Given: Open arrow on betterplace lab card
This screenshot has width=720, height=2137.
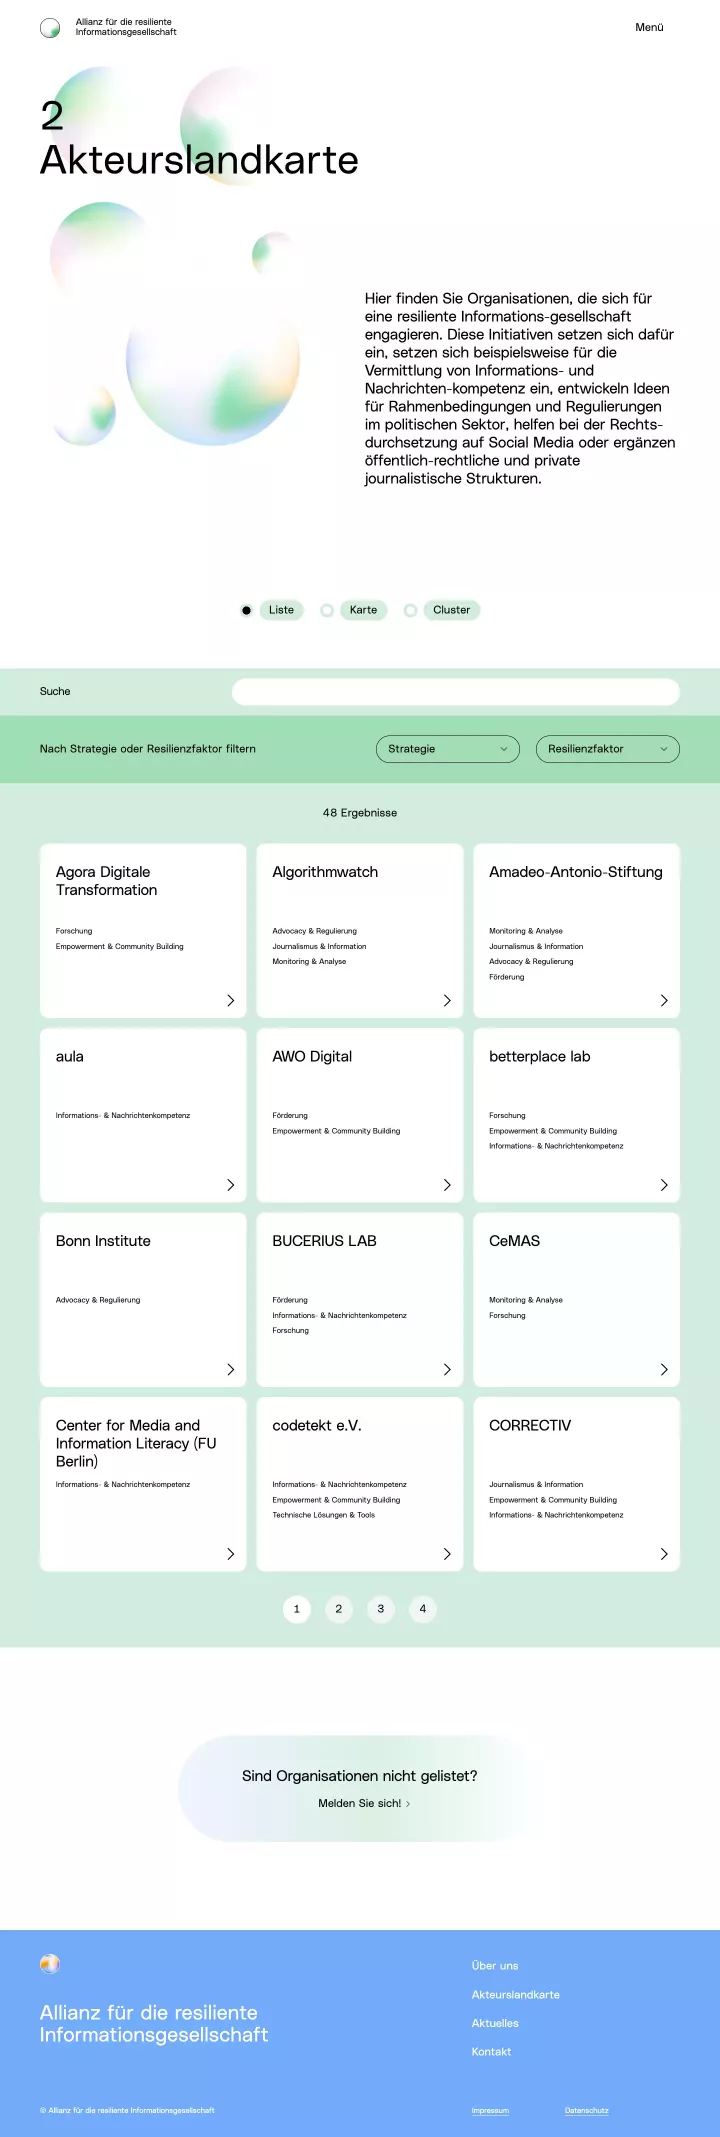Looking at the screenshot, I should click(664, 1185).
